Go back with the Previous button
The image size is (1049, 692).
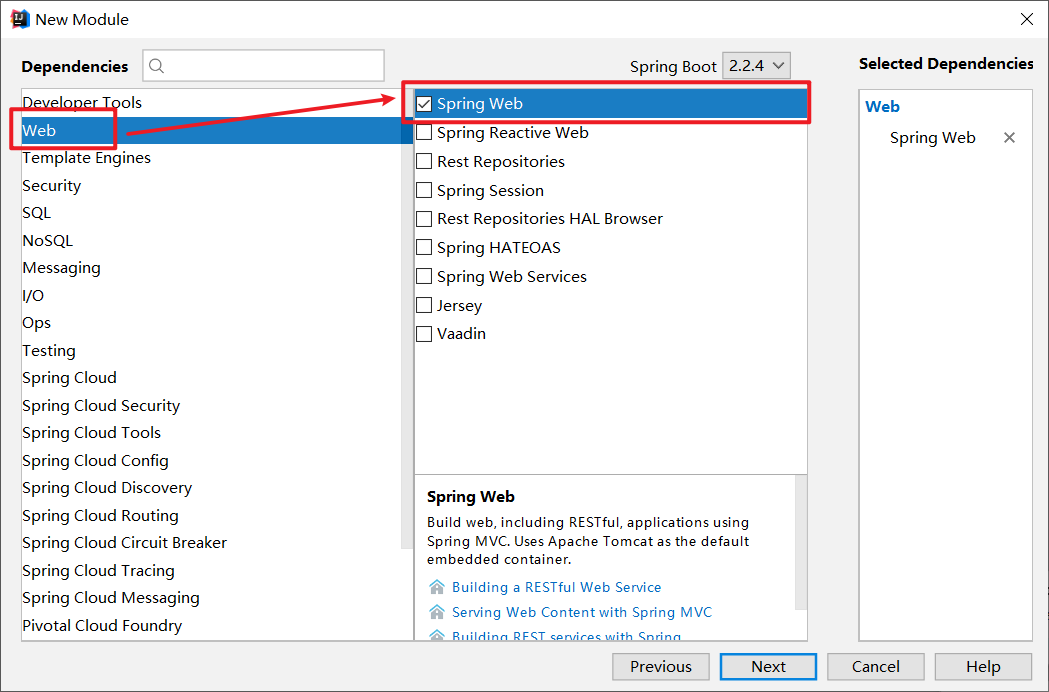pyautogui.click(x=660, y=667)
